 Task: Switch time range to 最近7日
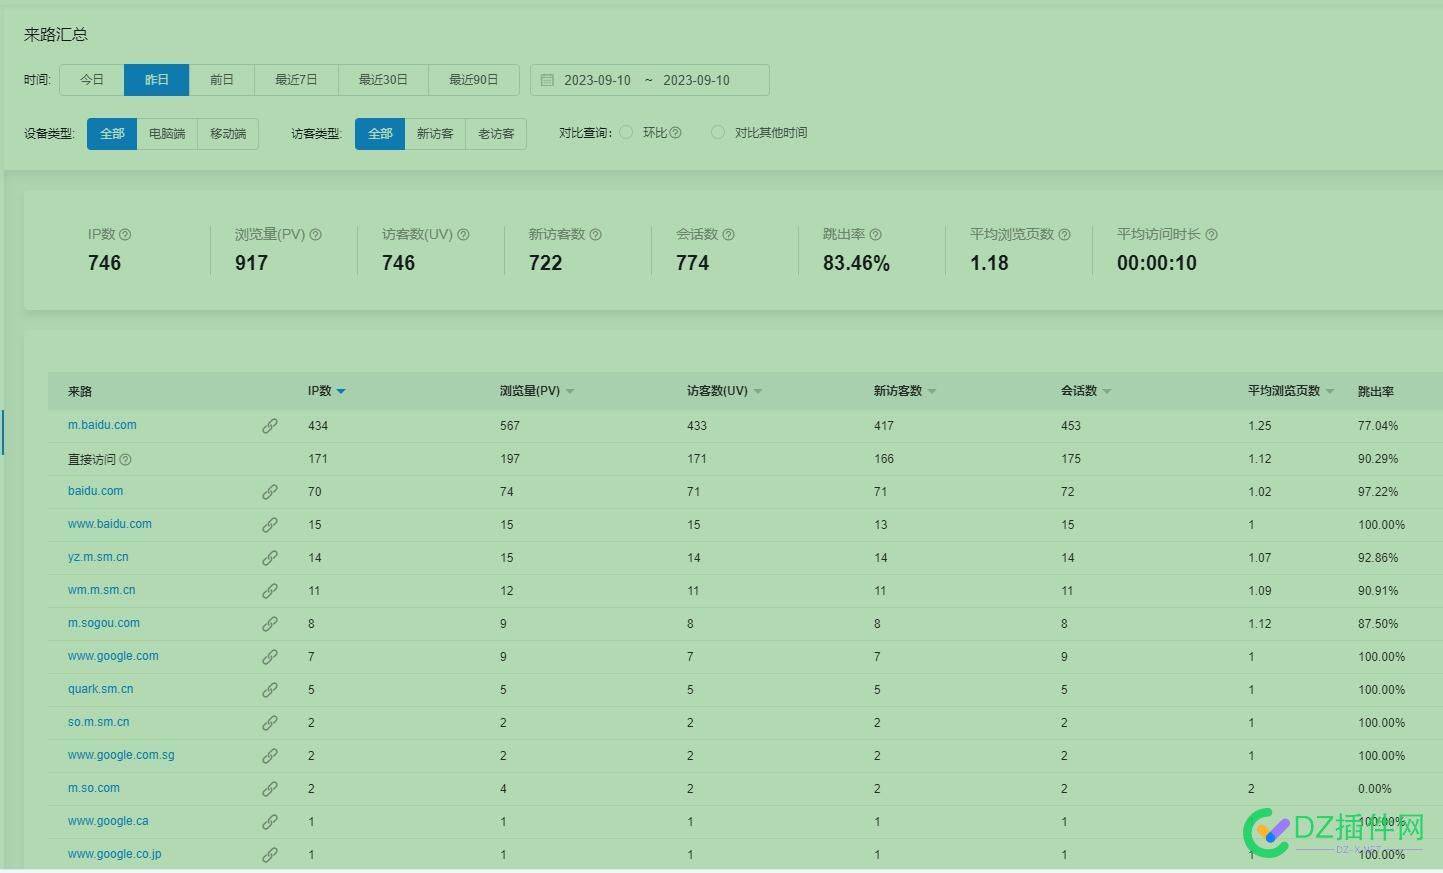[x=296, y=80]
